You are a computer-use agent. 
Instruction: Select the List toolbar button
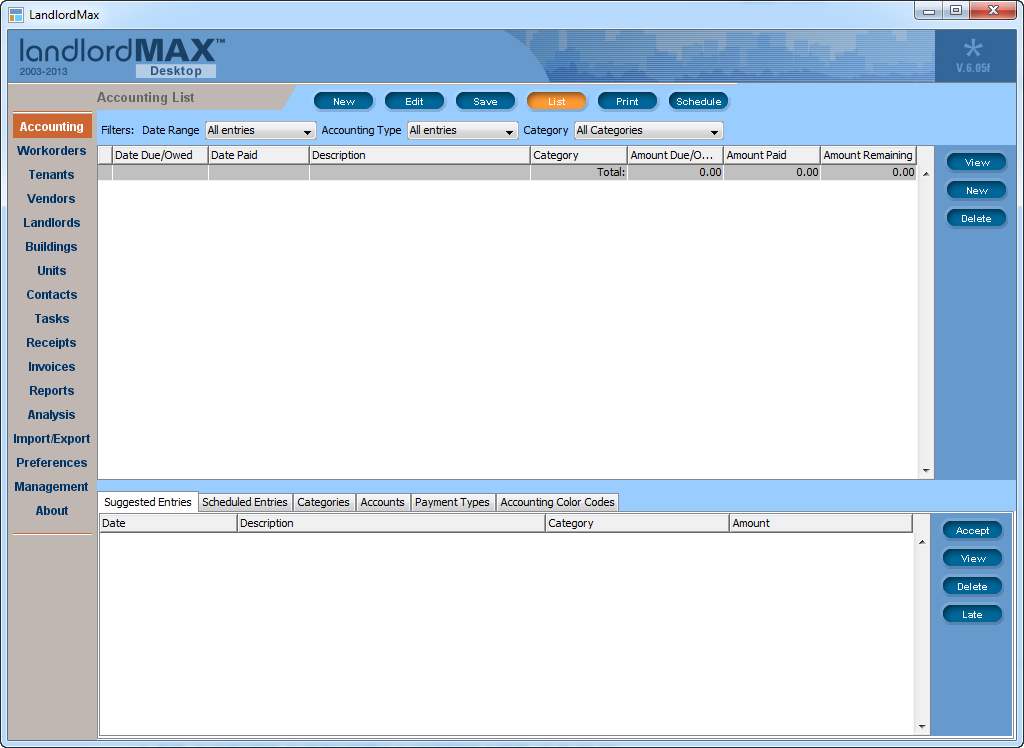point(556,101)
